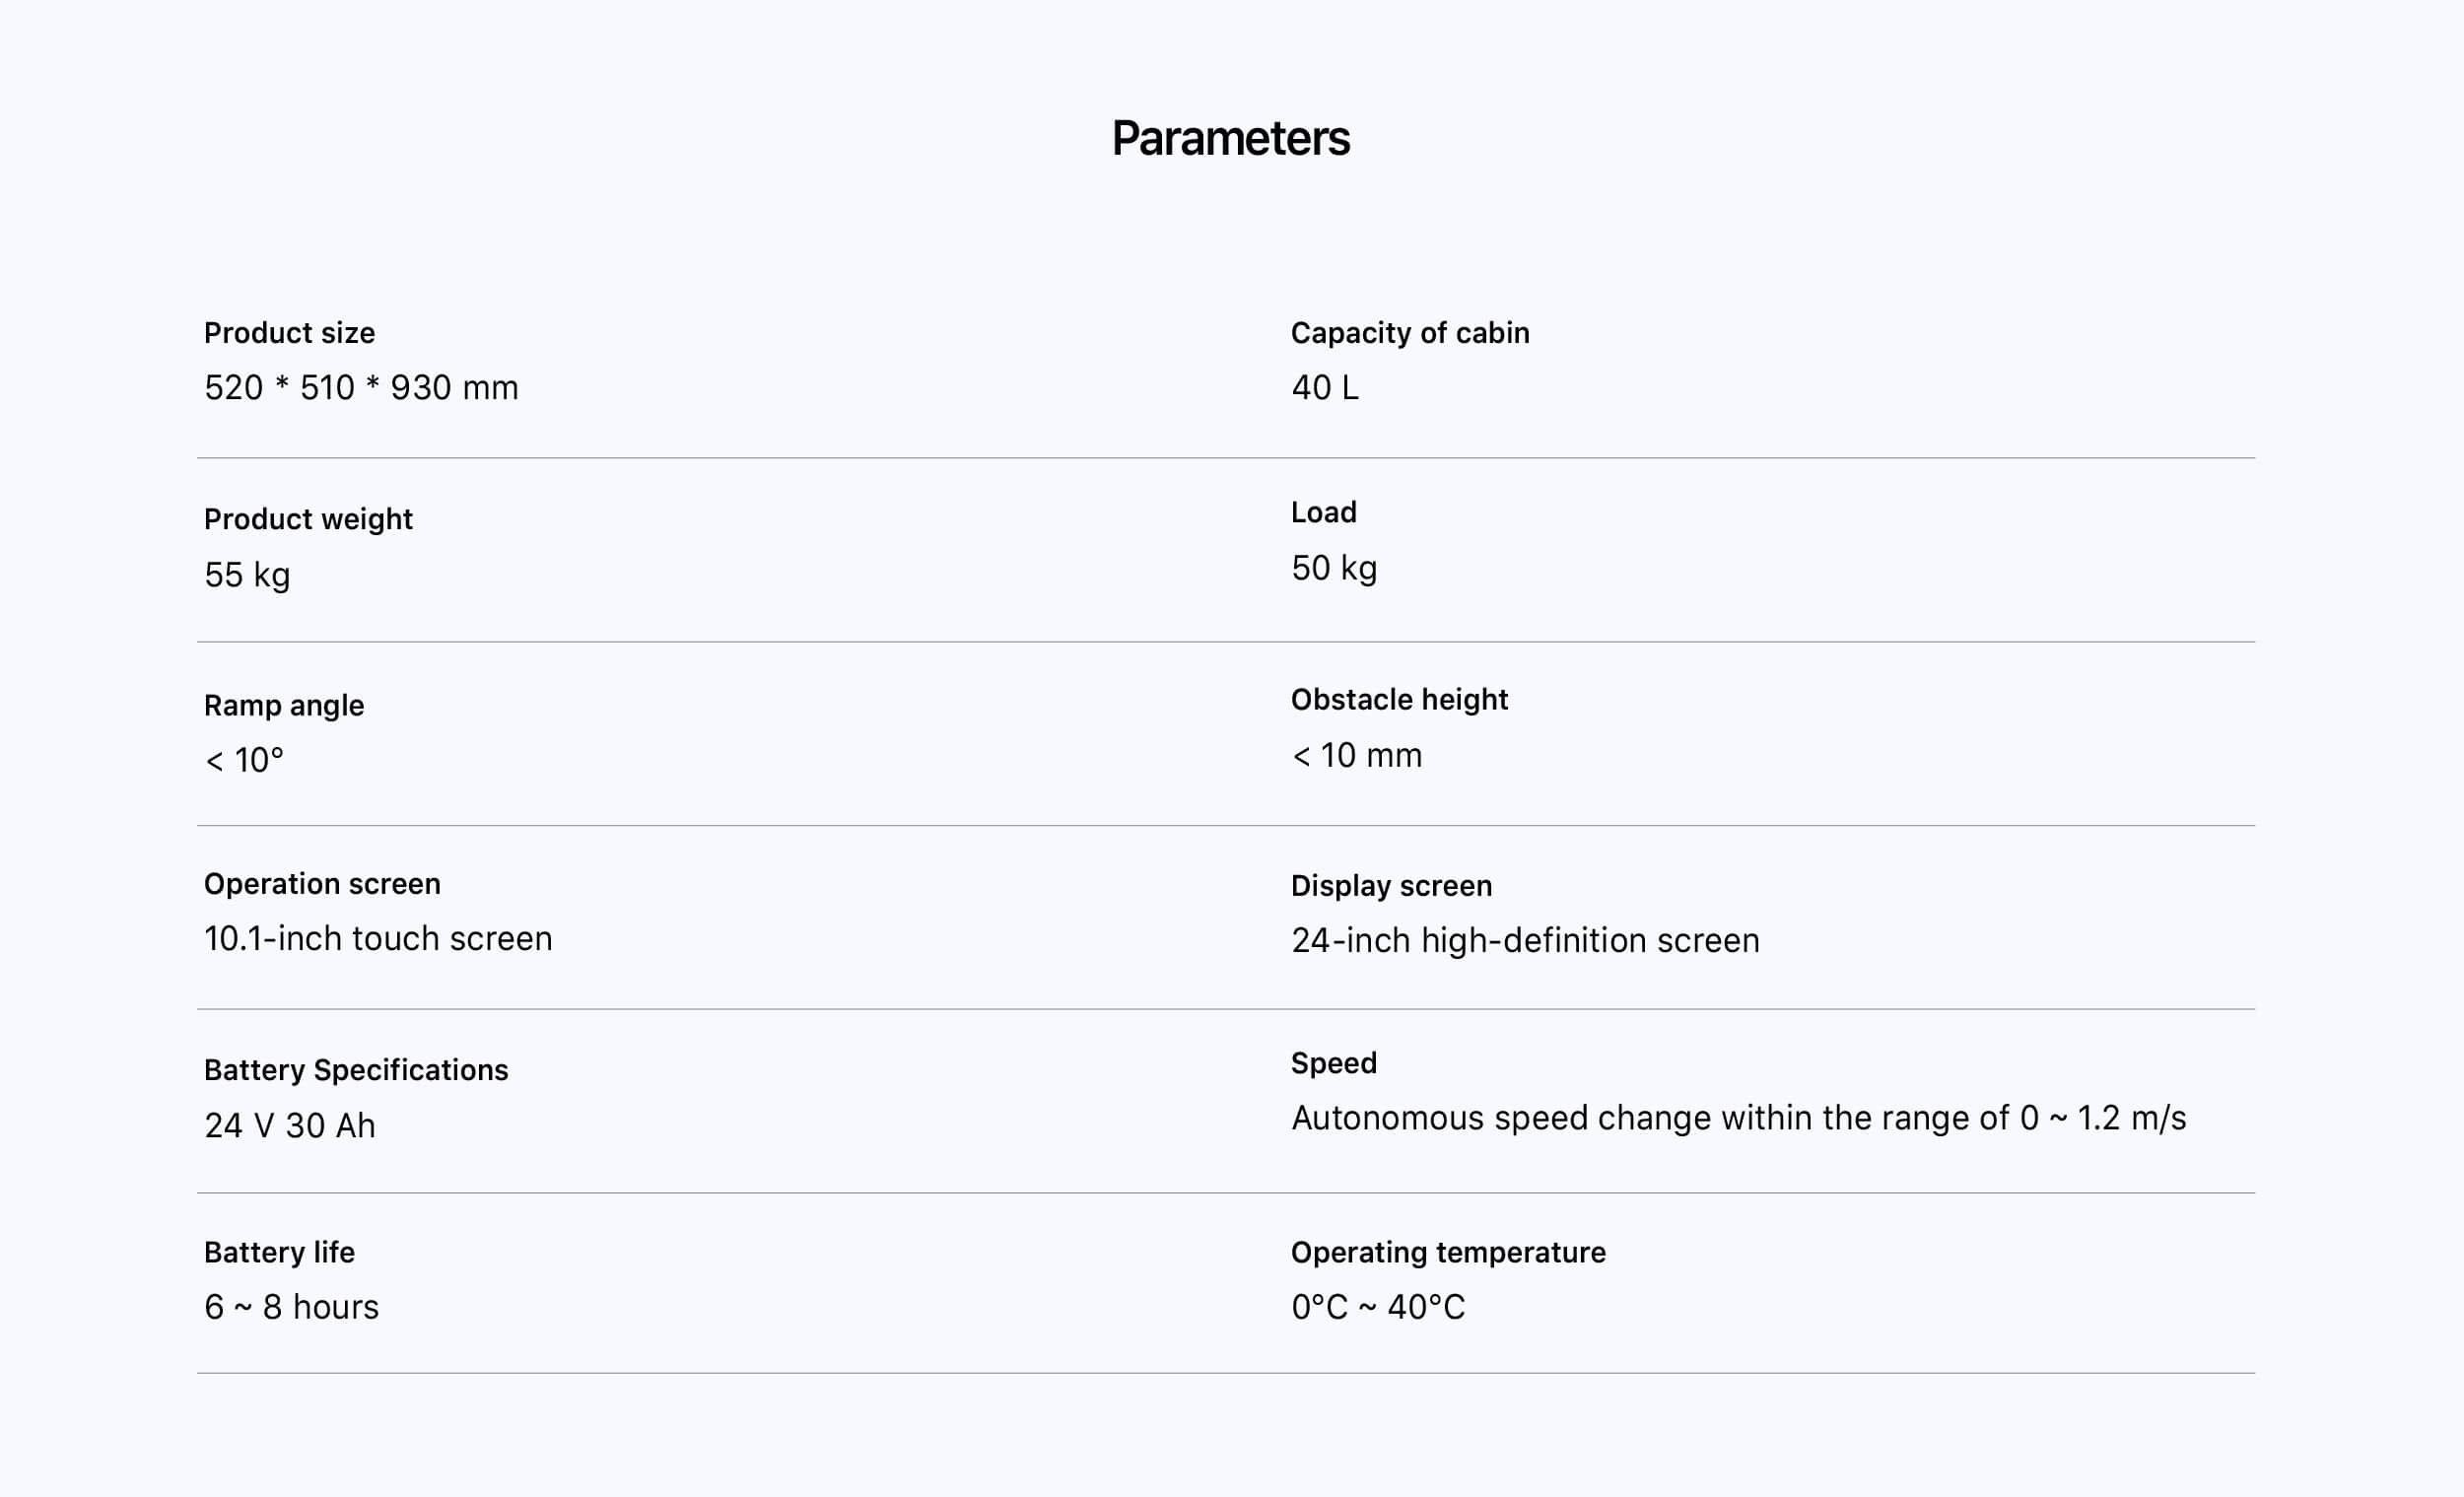Select the 40 L capacity value
This screenshot has width=2464, height=1497.
point(1324,388)
